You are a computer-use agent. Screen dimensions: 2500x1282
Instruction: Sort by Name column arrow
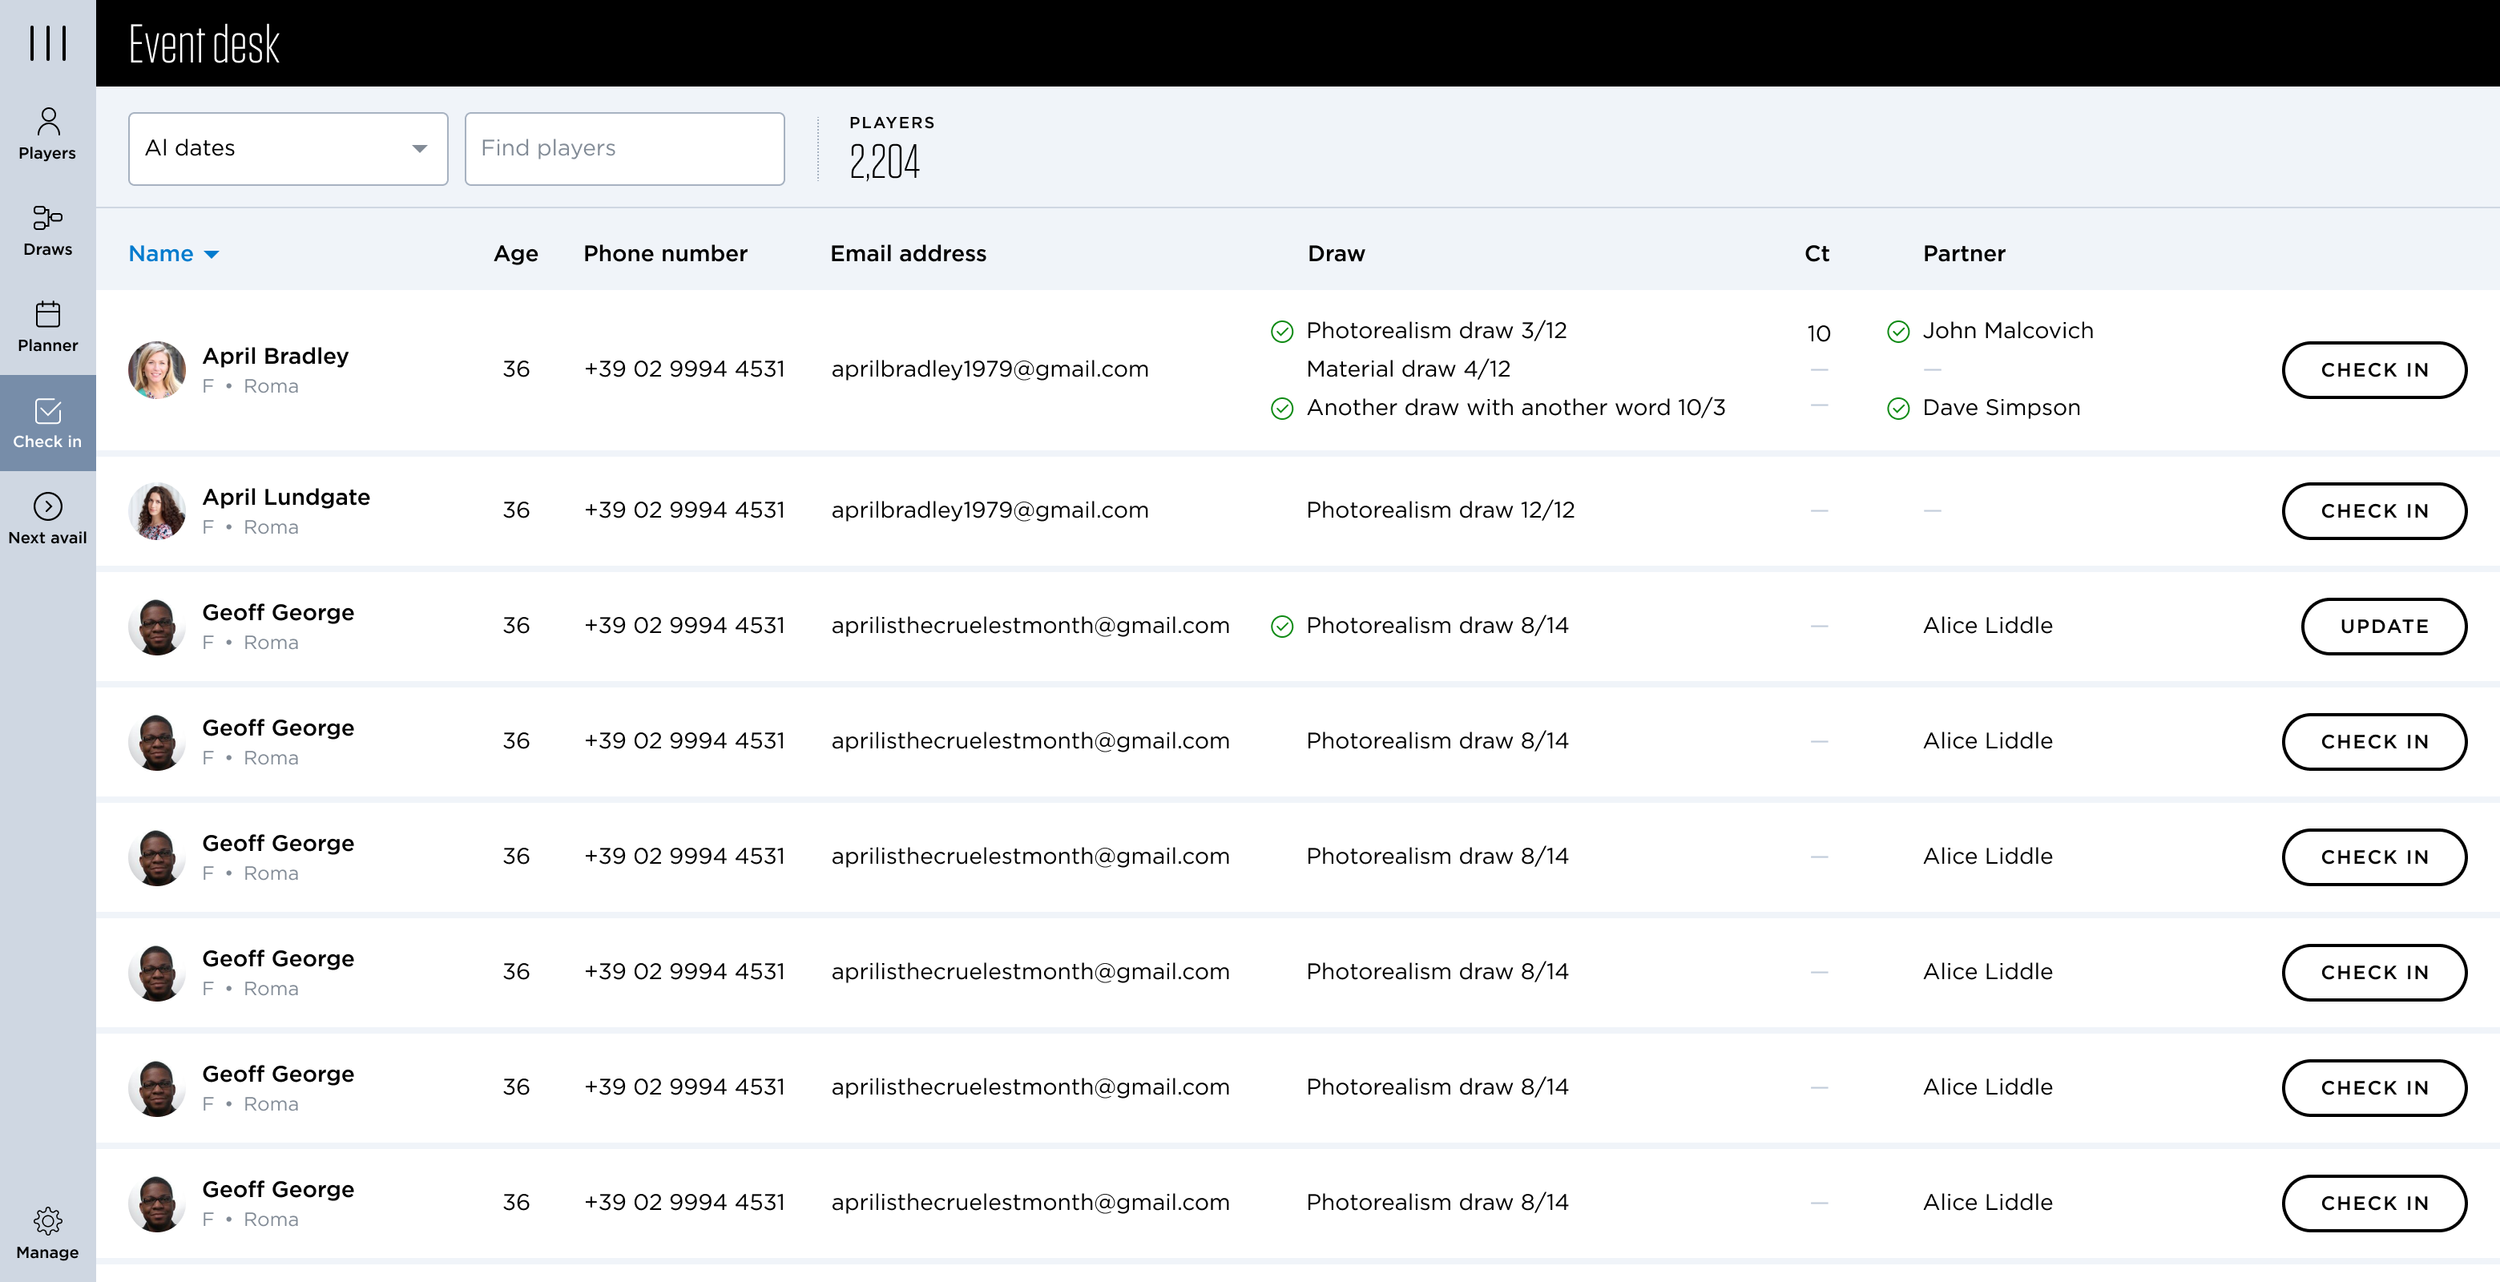(211, 255)
